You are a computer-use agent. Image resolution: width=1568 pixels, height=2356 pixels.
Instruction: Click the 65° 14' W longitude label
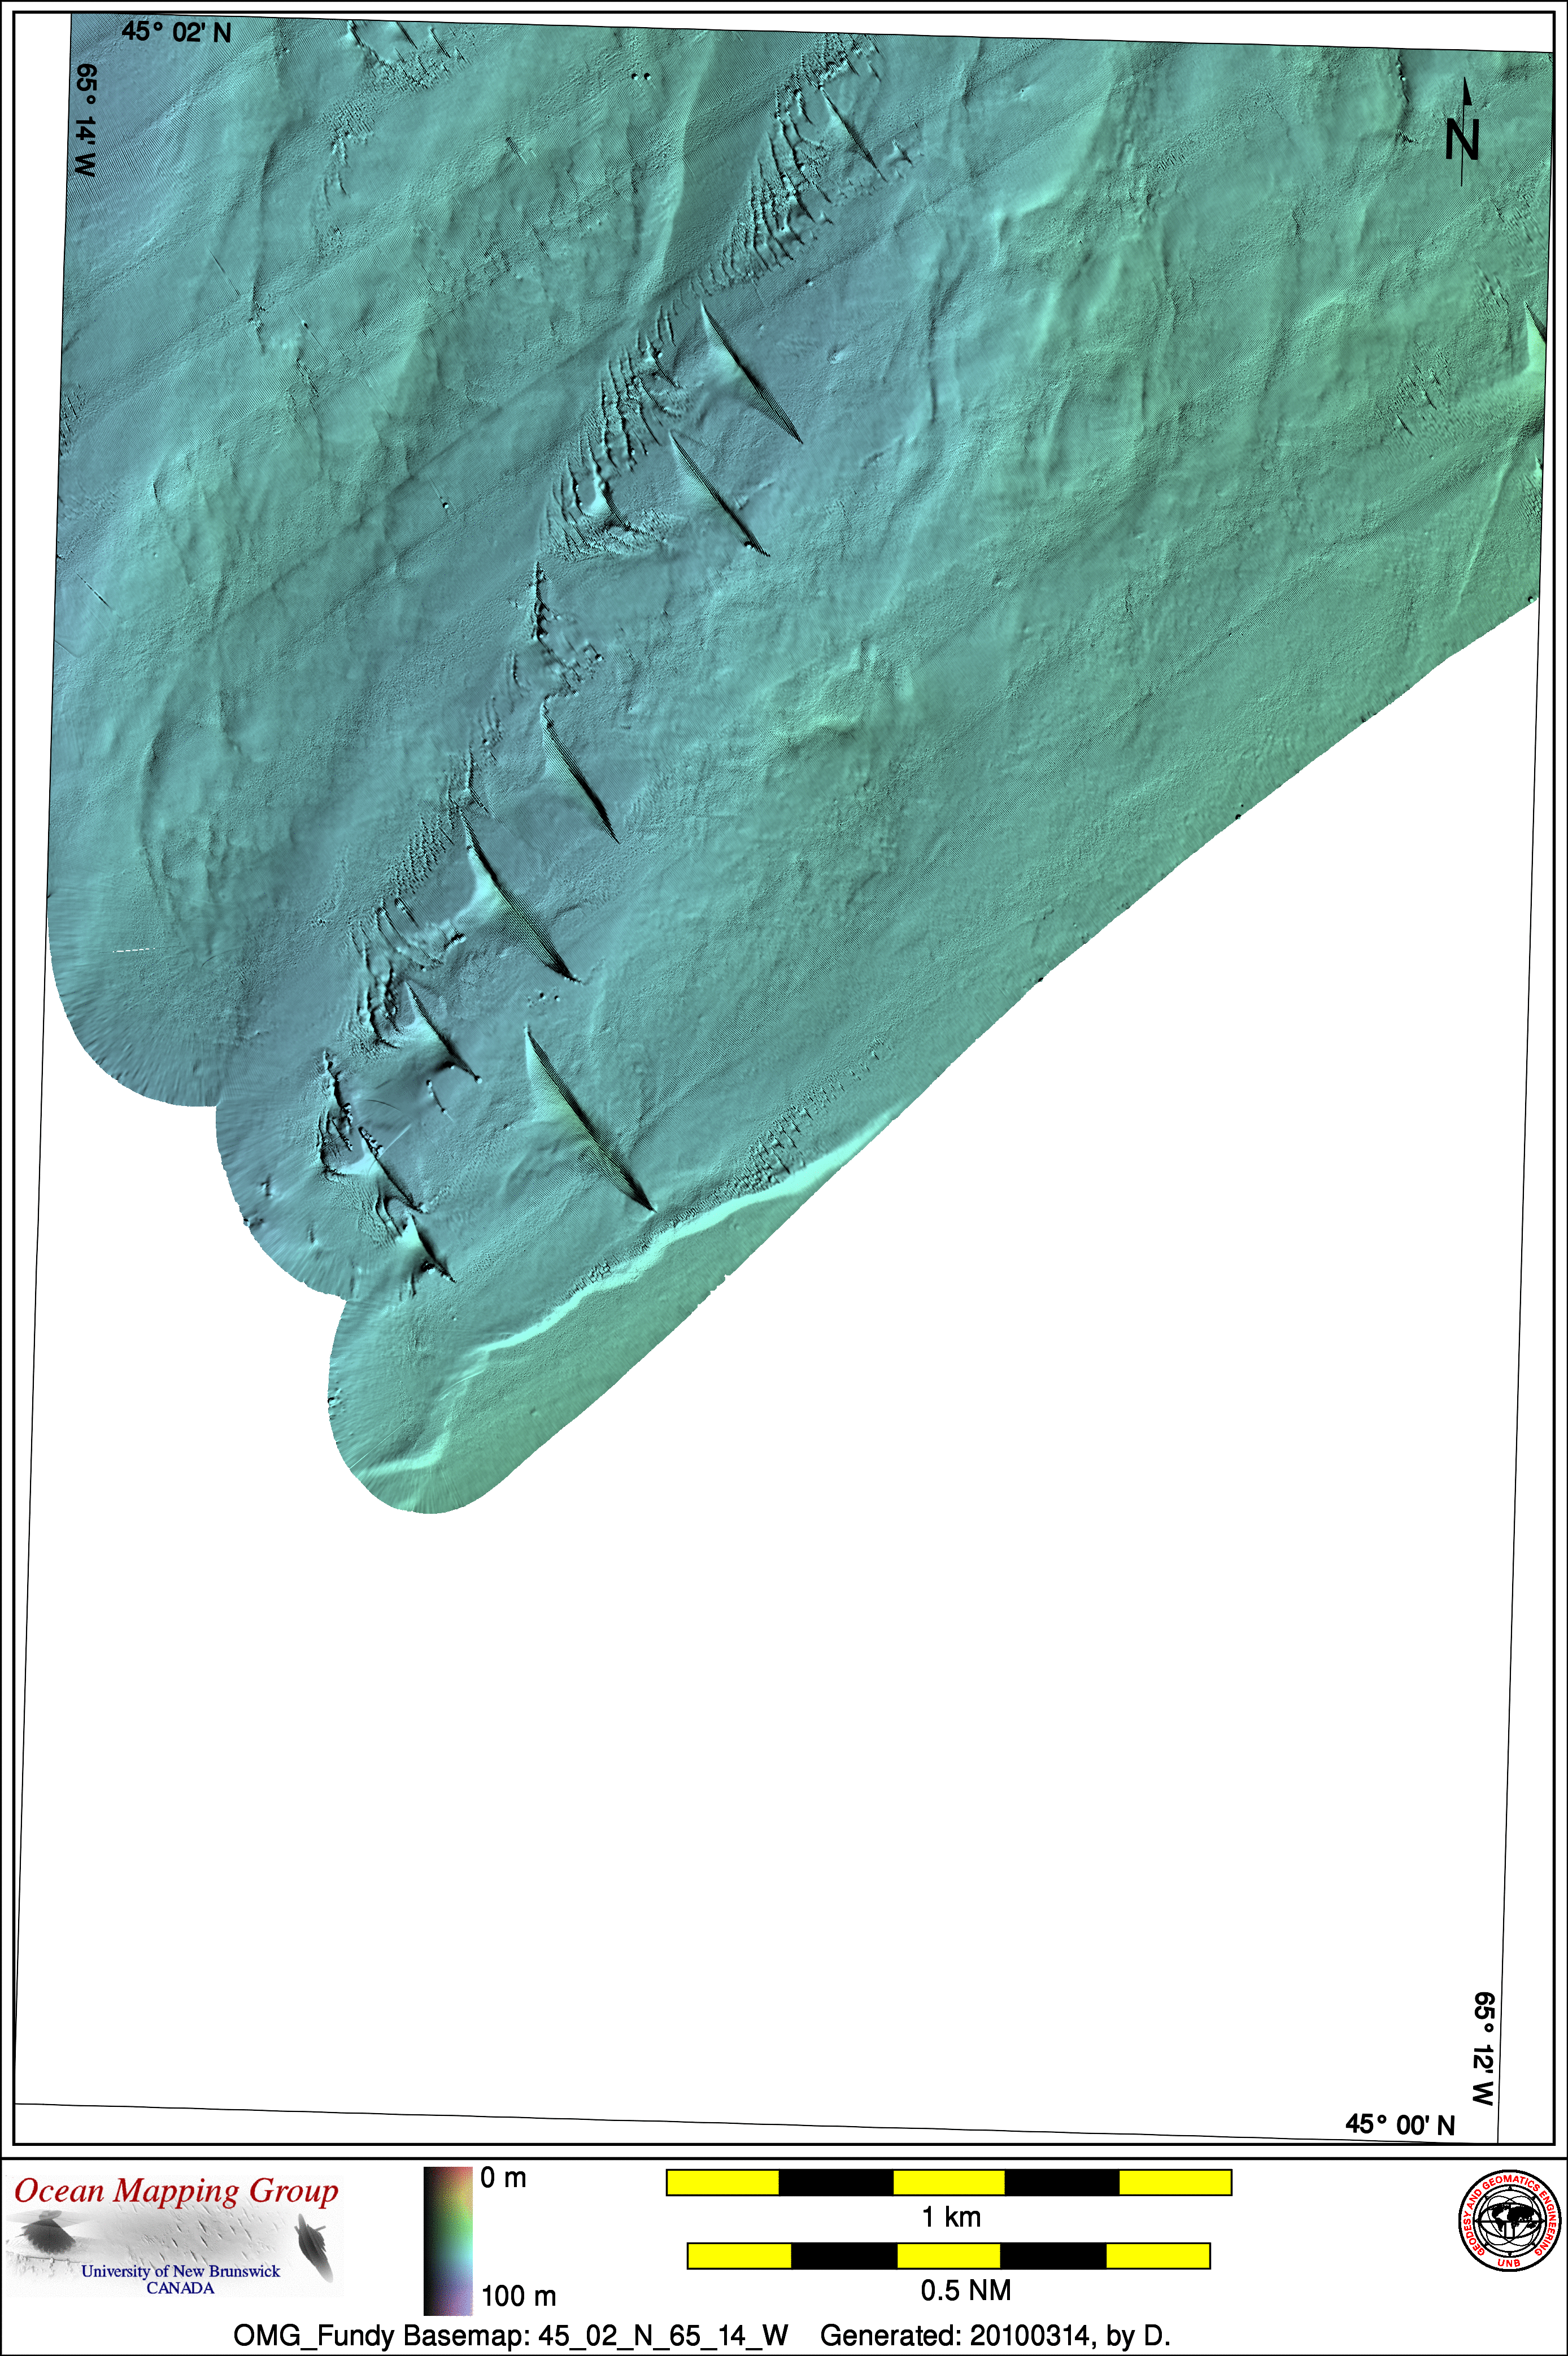(x=86, y=120)
